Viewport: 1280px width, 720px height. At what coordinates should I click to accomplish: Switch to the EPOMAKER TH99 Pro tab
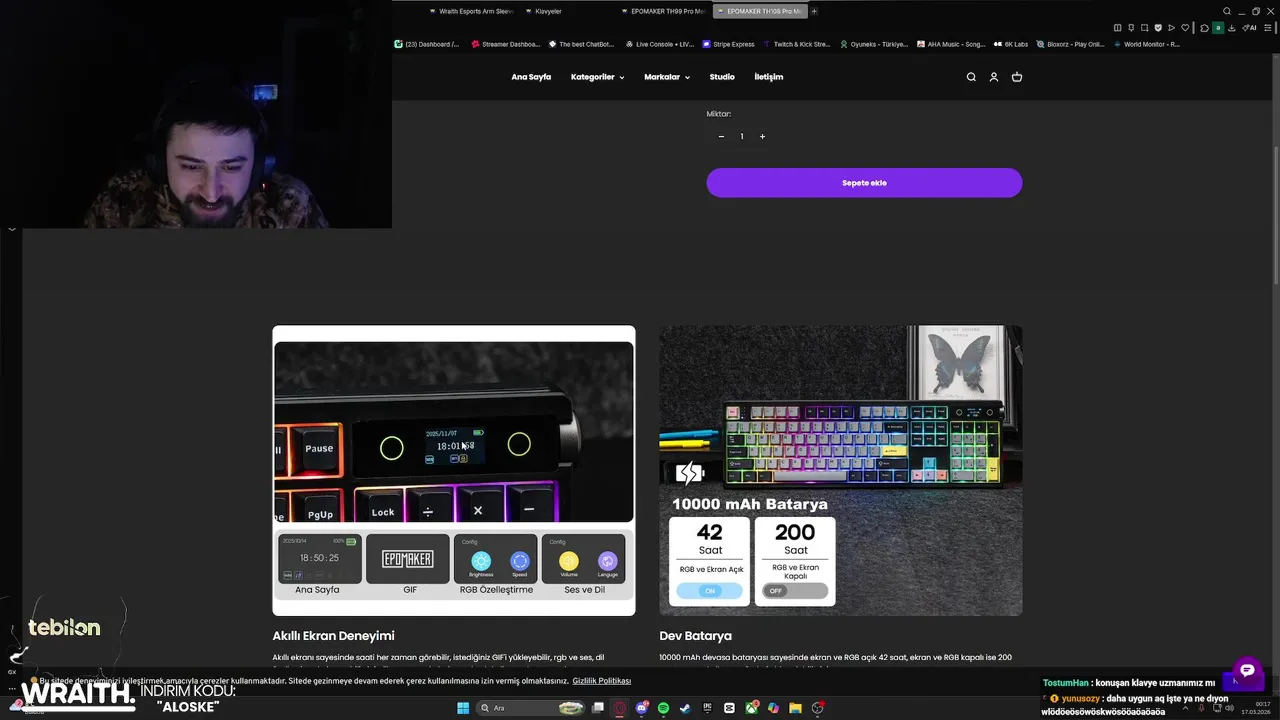click(x=662, y=11)
